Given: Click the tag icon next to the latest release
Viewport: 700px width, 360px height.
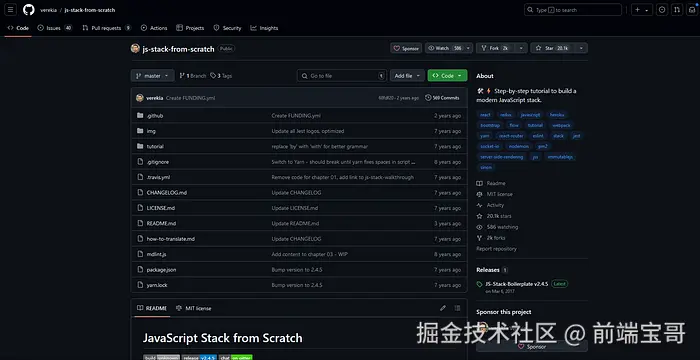Looking at the screenshot, I should click(479, 284).
